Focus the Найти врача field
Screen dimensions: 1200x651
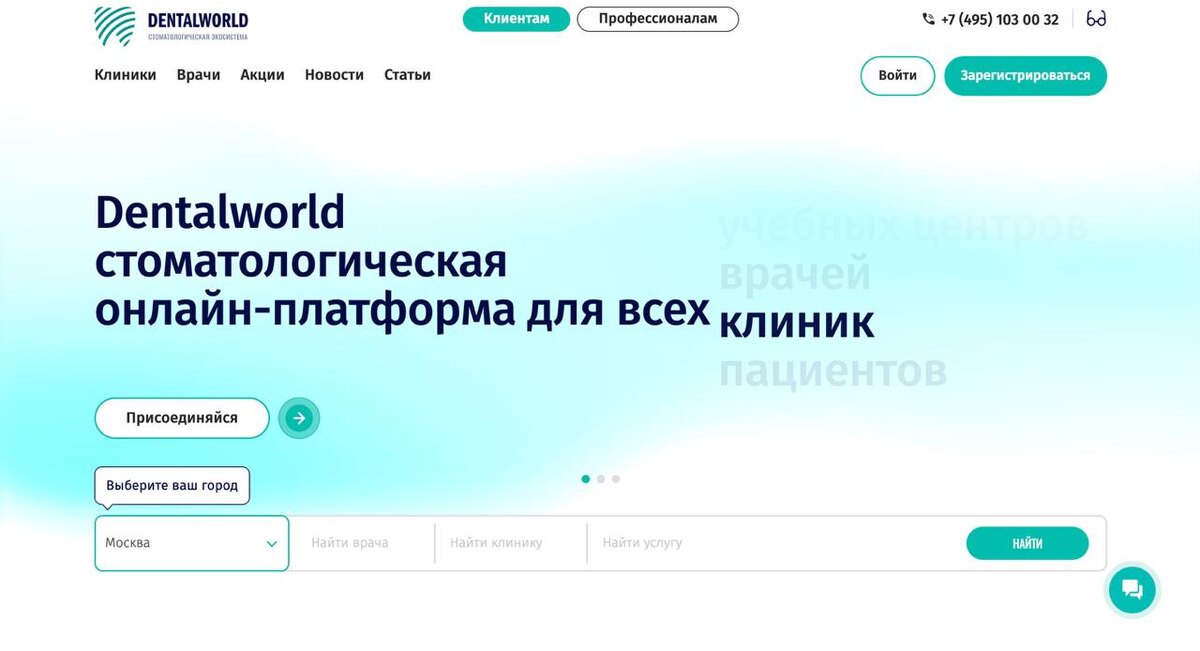click(362, 543)
